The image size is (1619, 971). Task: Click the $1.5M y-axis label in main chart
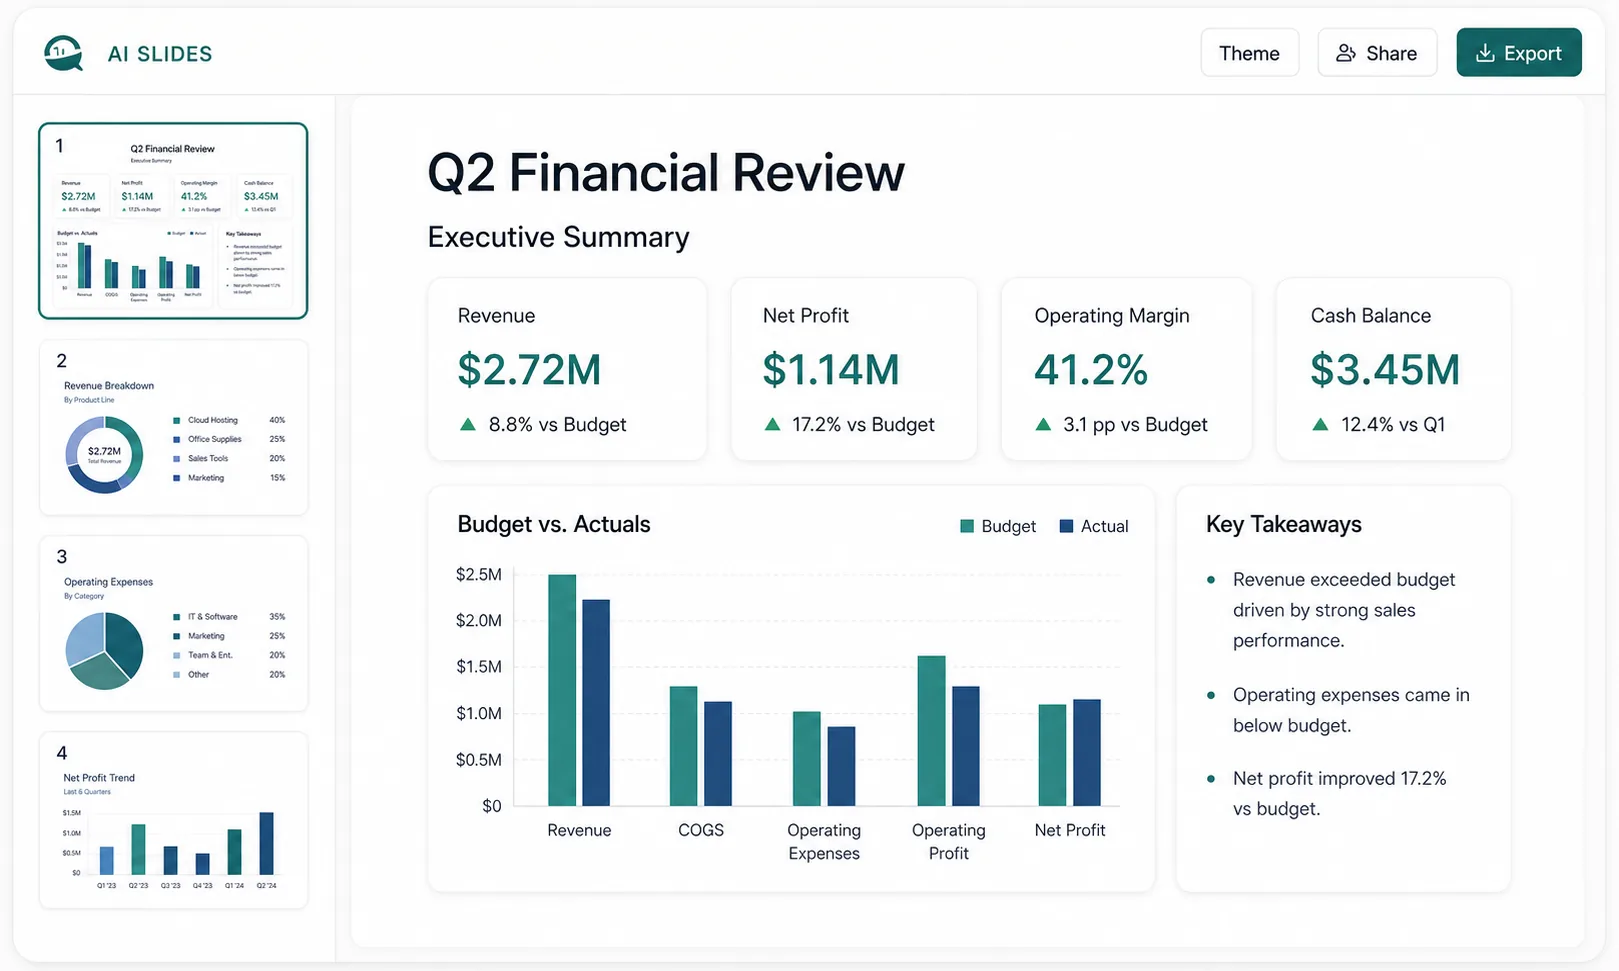[479, 667]
